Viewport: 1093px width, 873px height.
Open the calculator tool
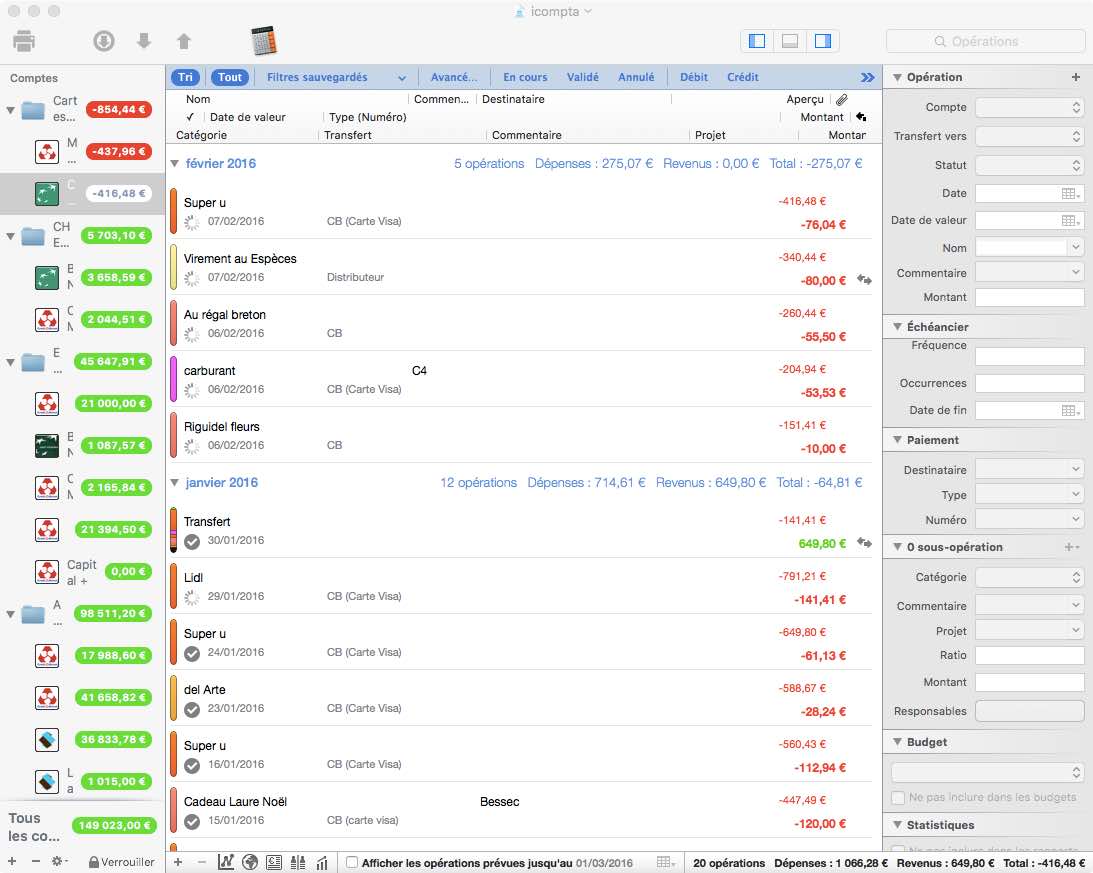click(x=263, y=42)
